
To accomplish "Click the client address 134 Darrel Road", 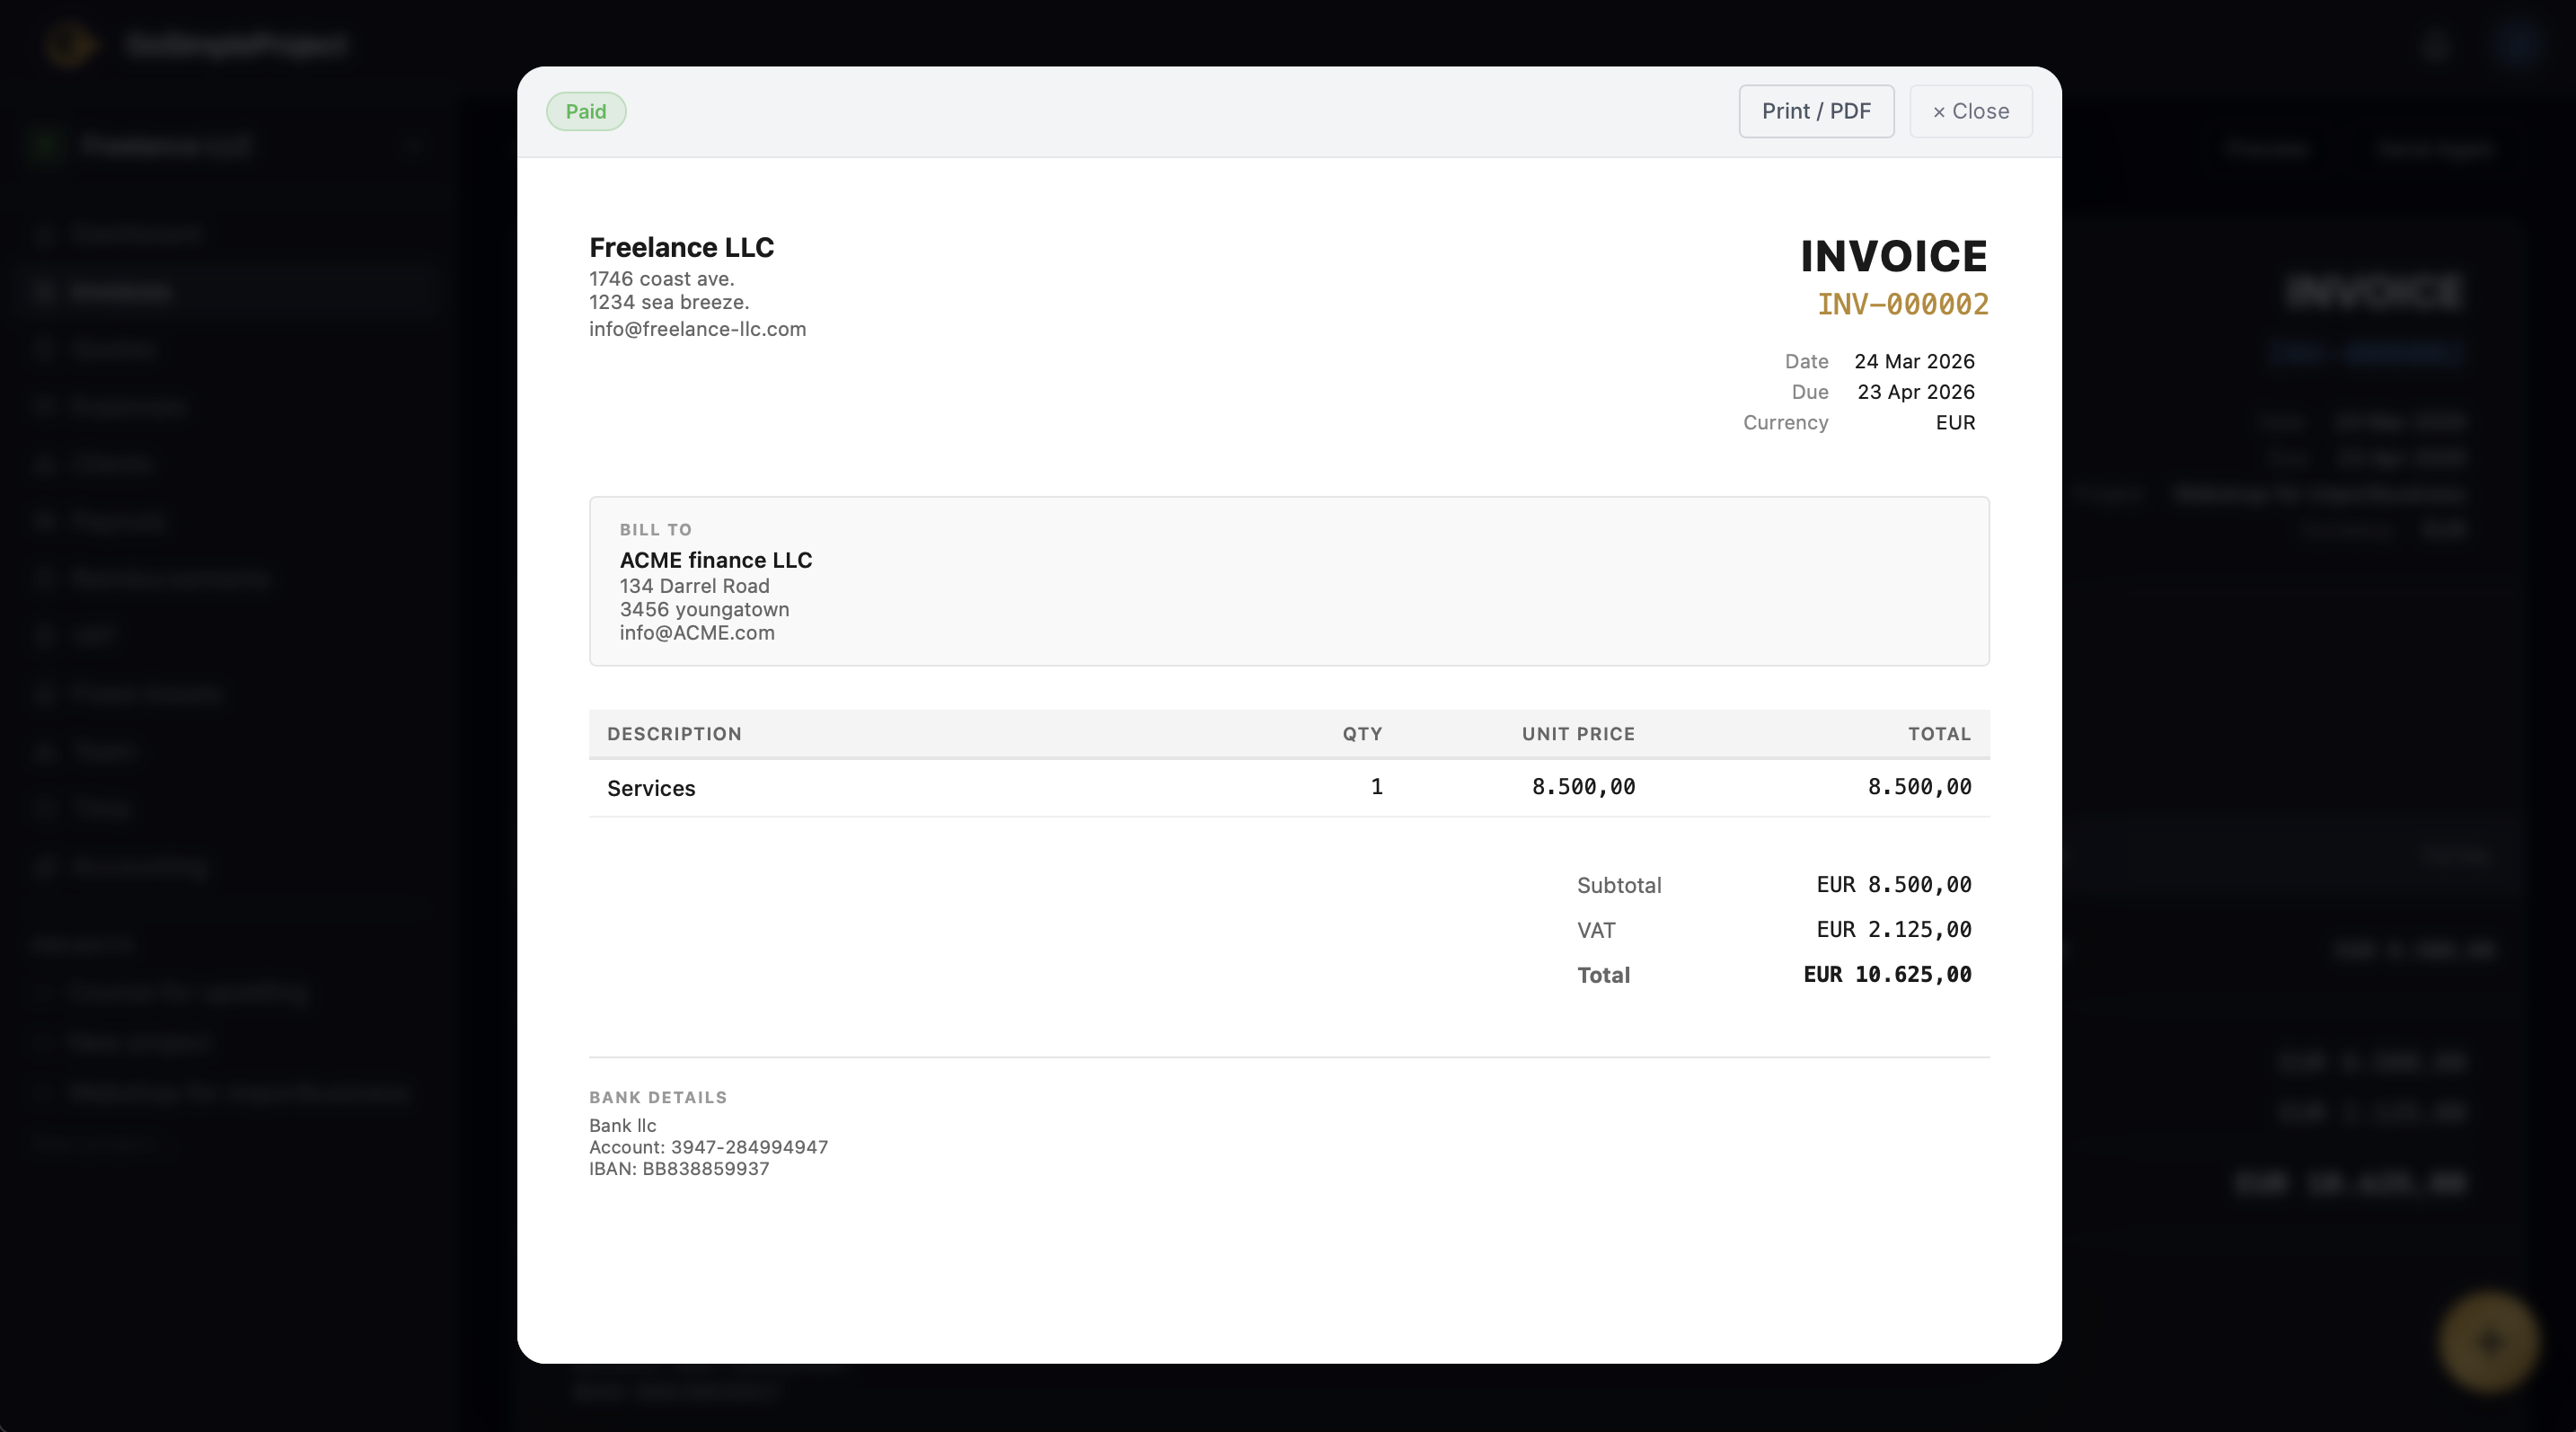I will (x=695, y=586).
